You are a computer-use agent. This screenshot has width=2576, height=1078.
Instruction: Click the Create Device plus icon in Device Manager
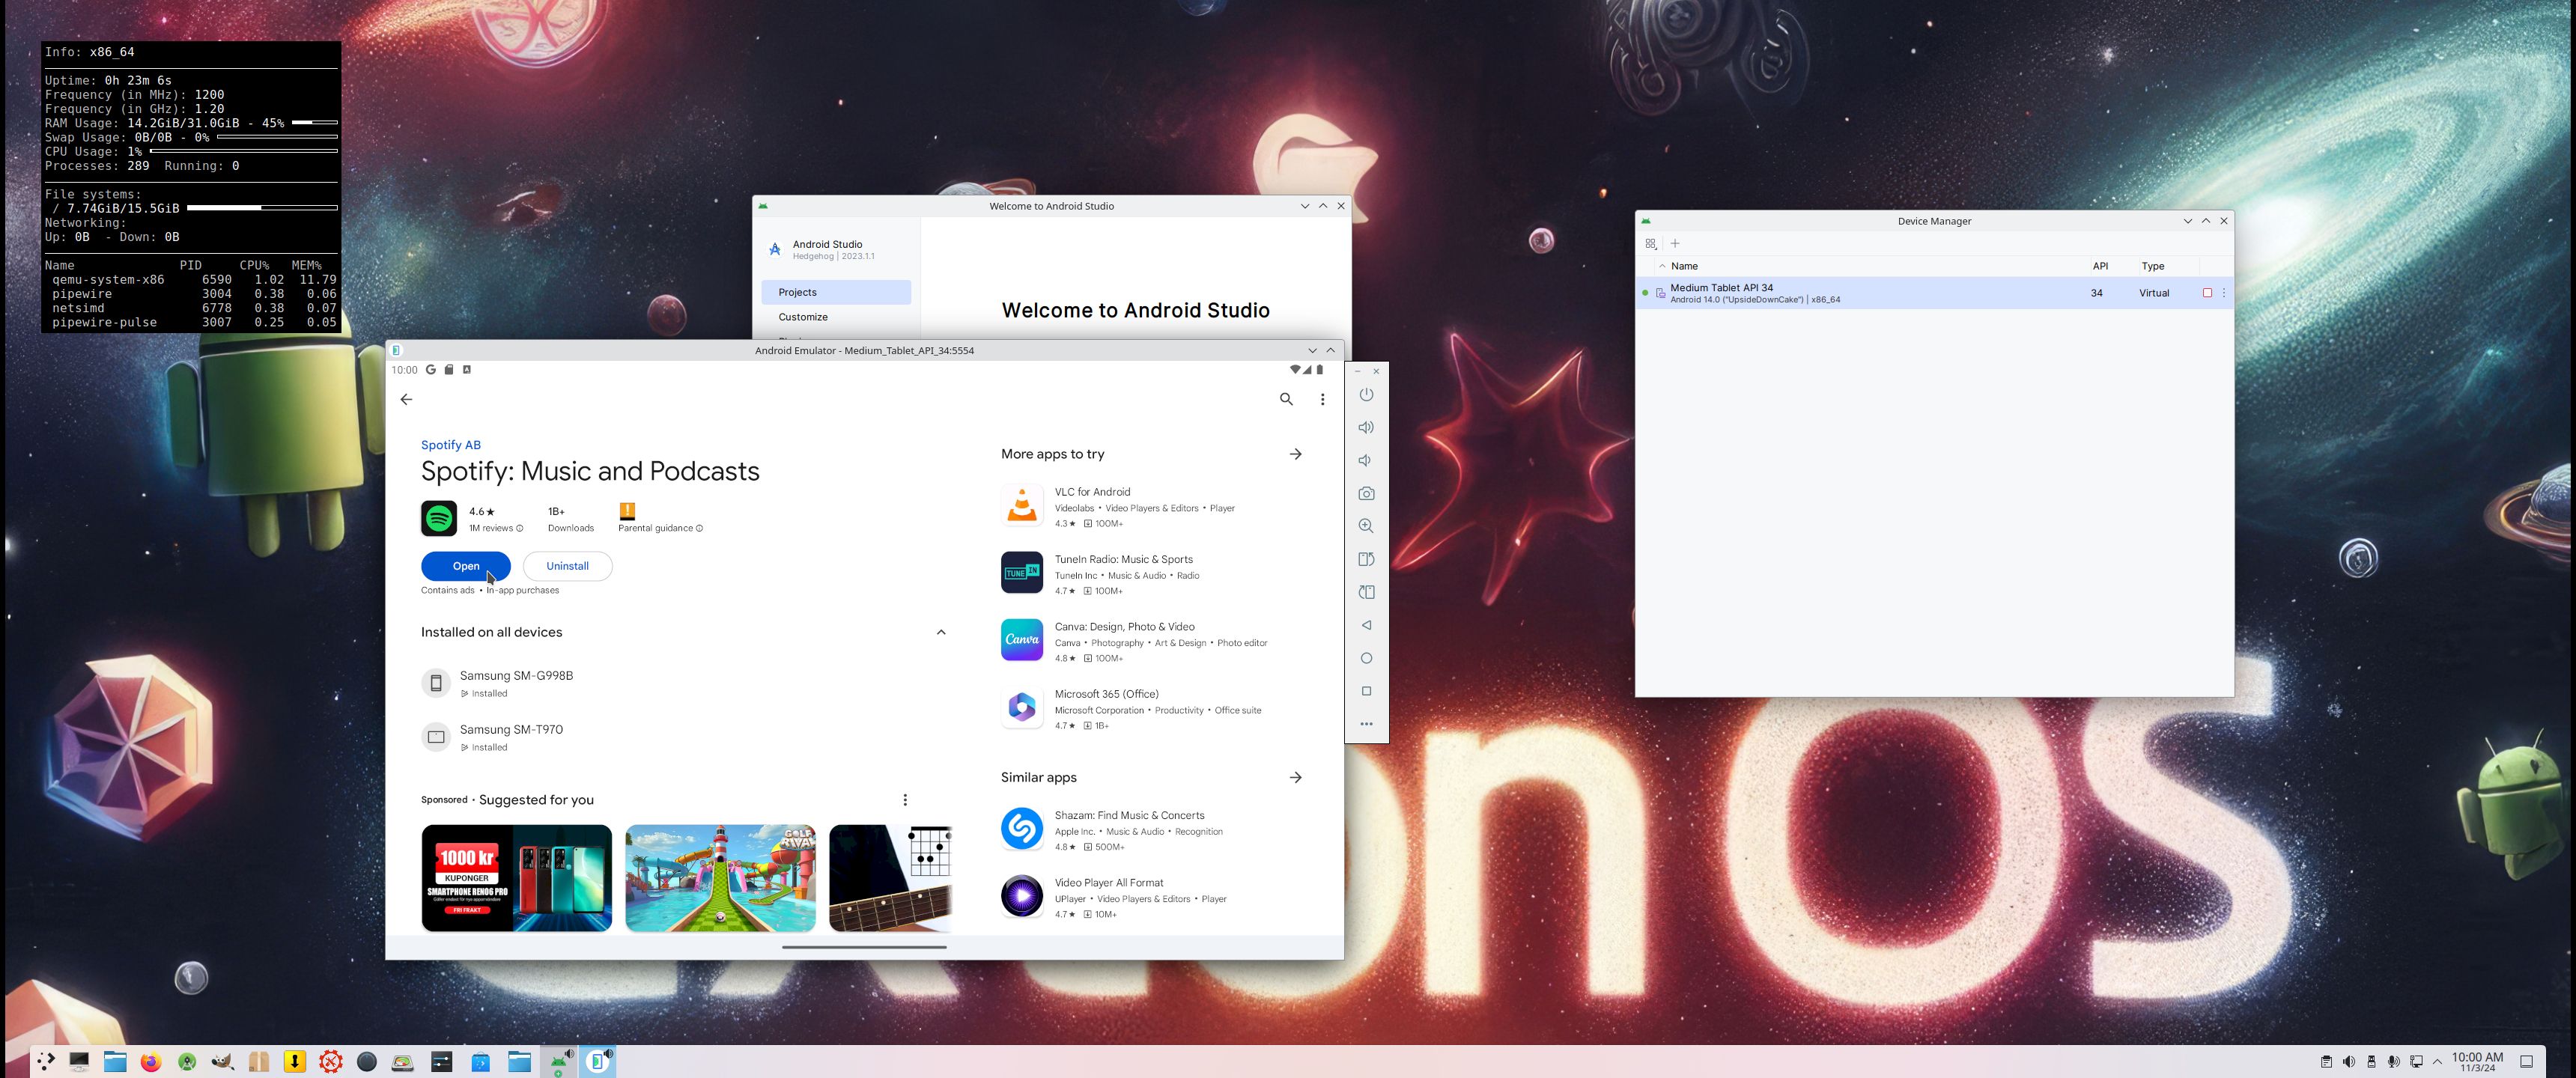coord(1675,243)
